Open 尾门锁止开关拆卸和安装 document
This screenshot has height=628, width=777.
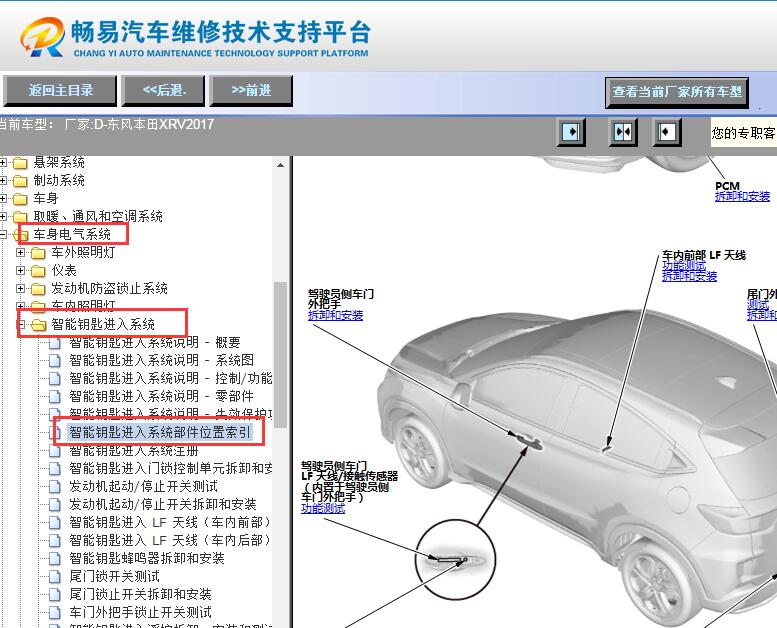pos(140,594)
